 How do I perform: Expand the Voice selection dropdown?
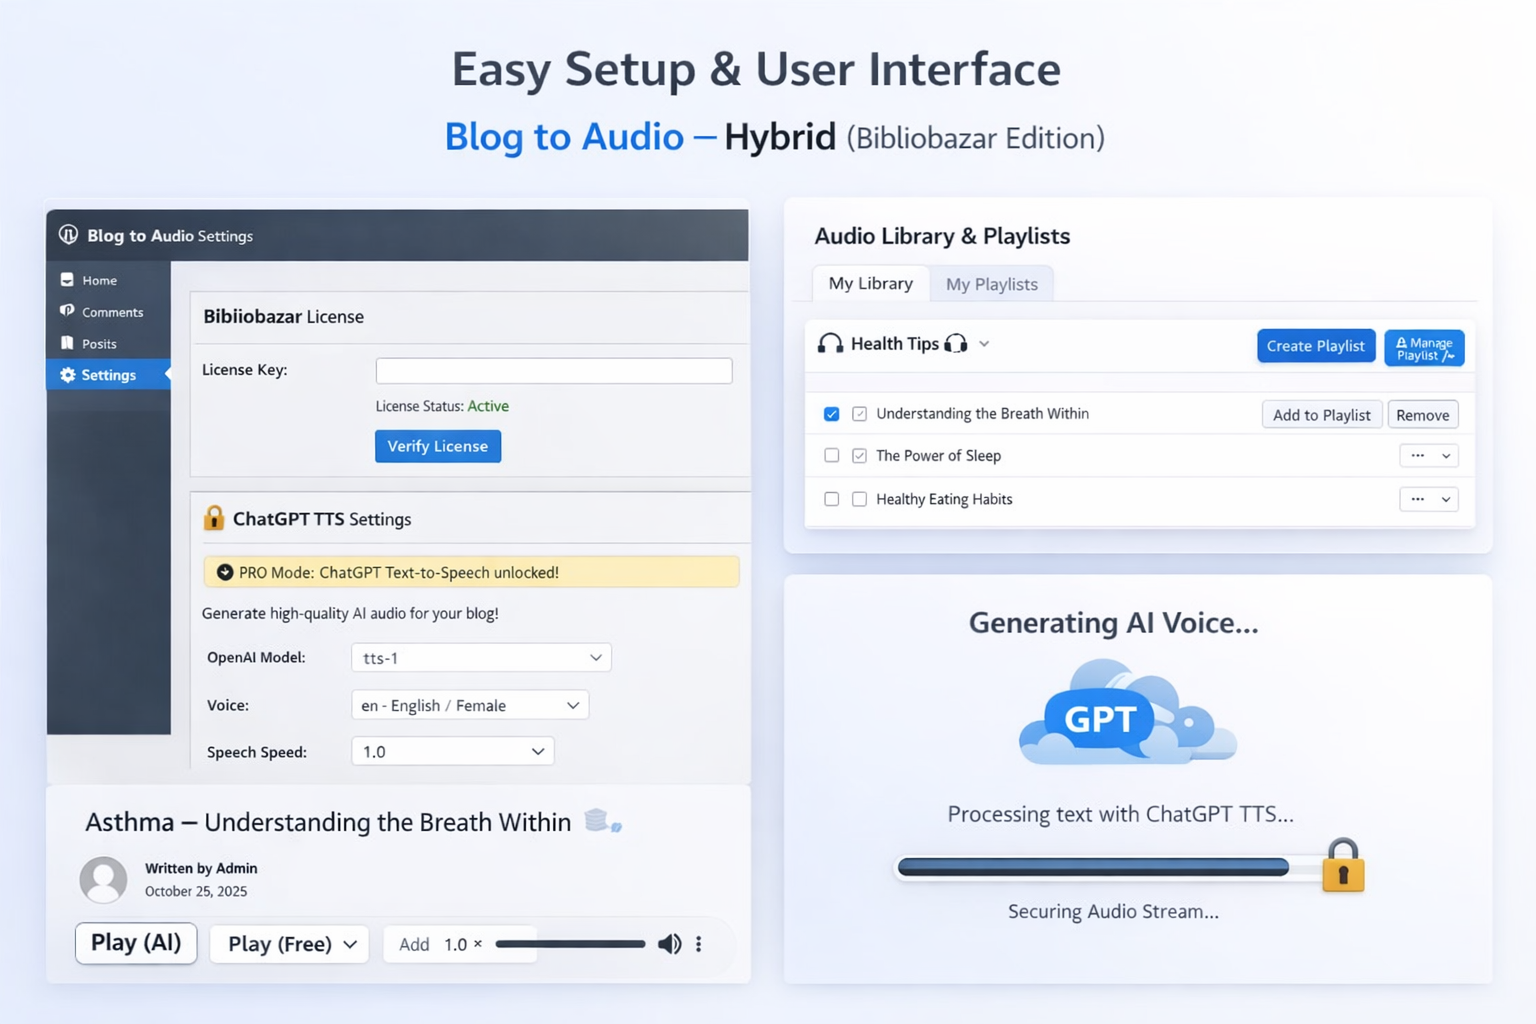tap(470, 705)
